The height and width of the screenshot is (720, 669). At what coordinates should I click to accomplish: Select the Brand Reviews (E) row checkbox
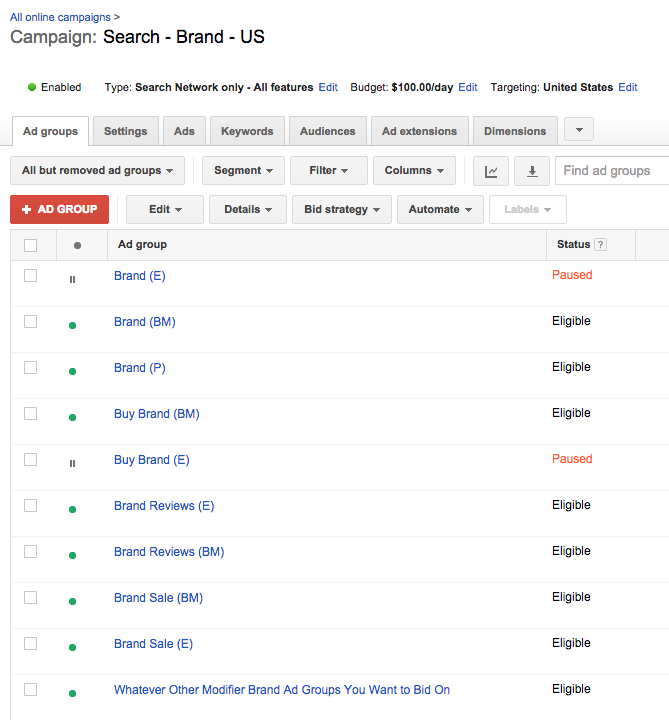30,505
